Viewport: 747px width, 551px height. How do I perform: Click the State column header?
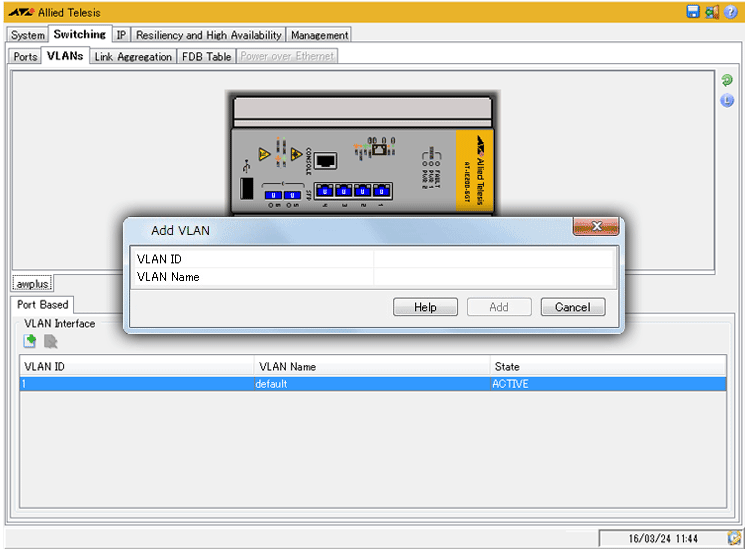click(608, 366)
